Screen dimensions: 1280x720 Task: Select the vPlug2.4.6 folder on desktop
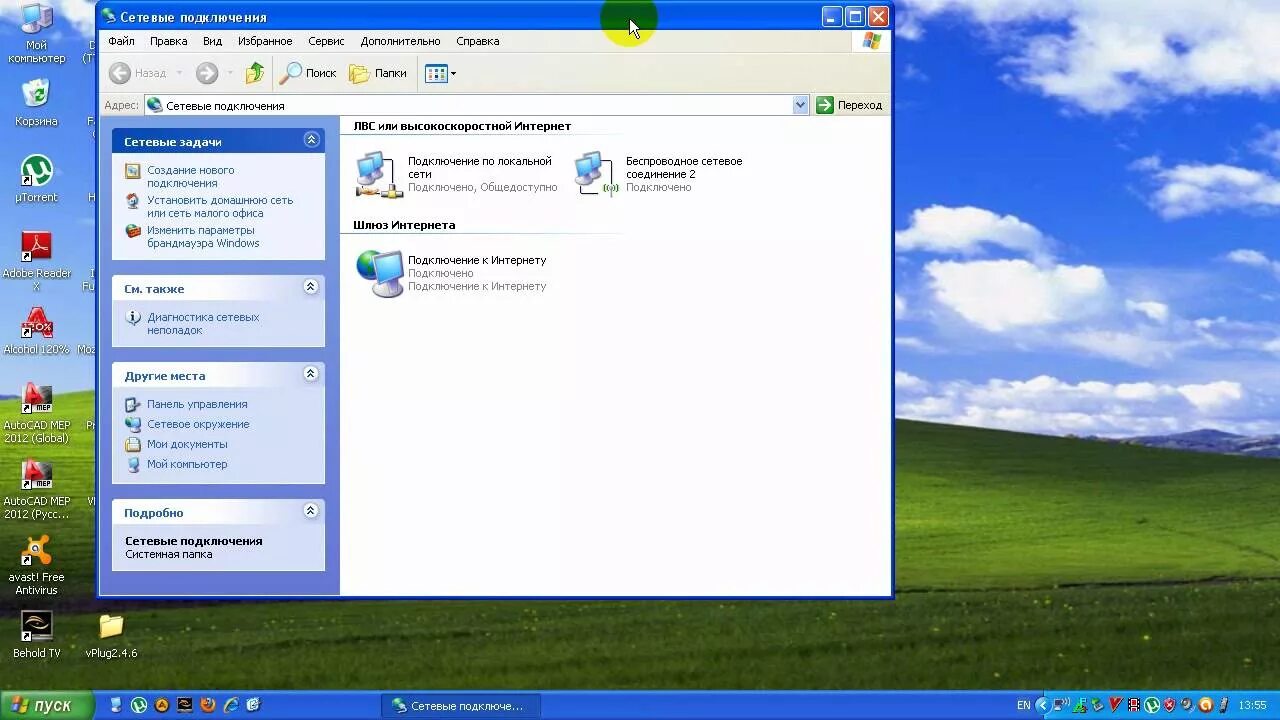[x=111, y=634]
